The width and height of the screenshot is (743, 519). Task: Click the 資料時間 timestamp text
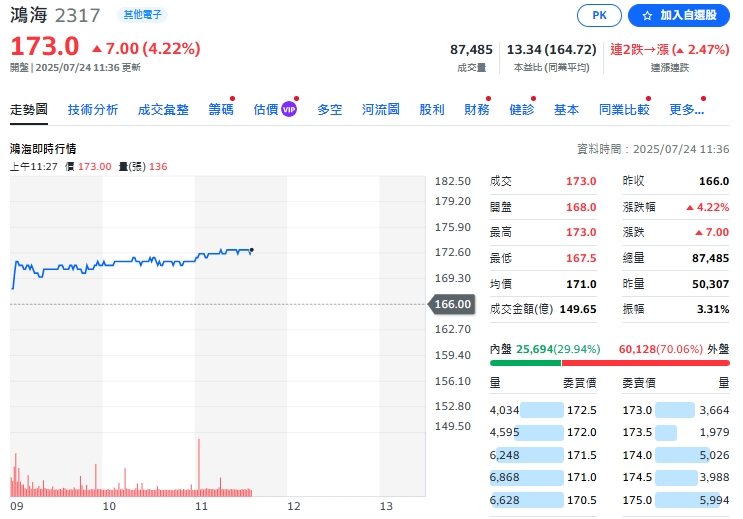click(653, 149)
